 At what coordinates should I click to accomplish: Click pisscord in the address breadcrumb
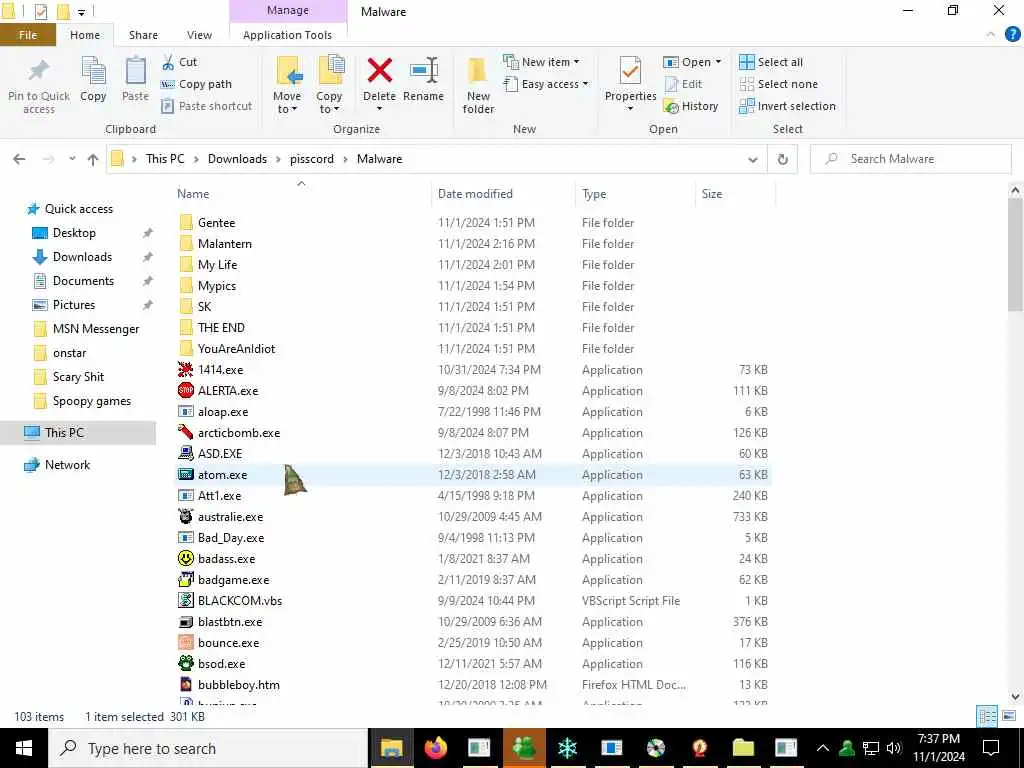[312, 159]
